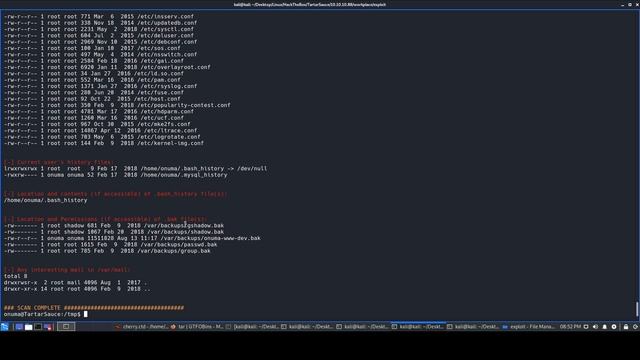Switch to cherry.ctd taskbar window

(142, 327)
